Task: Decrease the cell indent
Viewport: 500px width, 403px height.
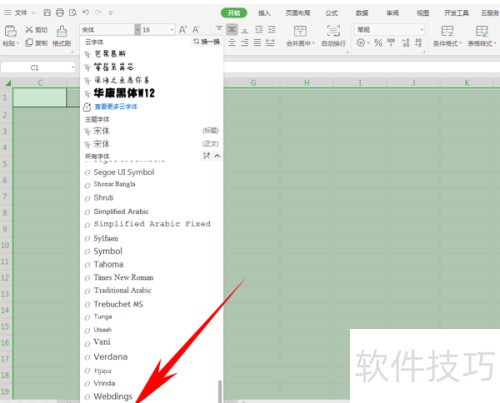Action: (x=259, y=30)
